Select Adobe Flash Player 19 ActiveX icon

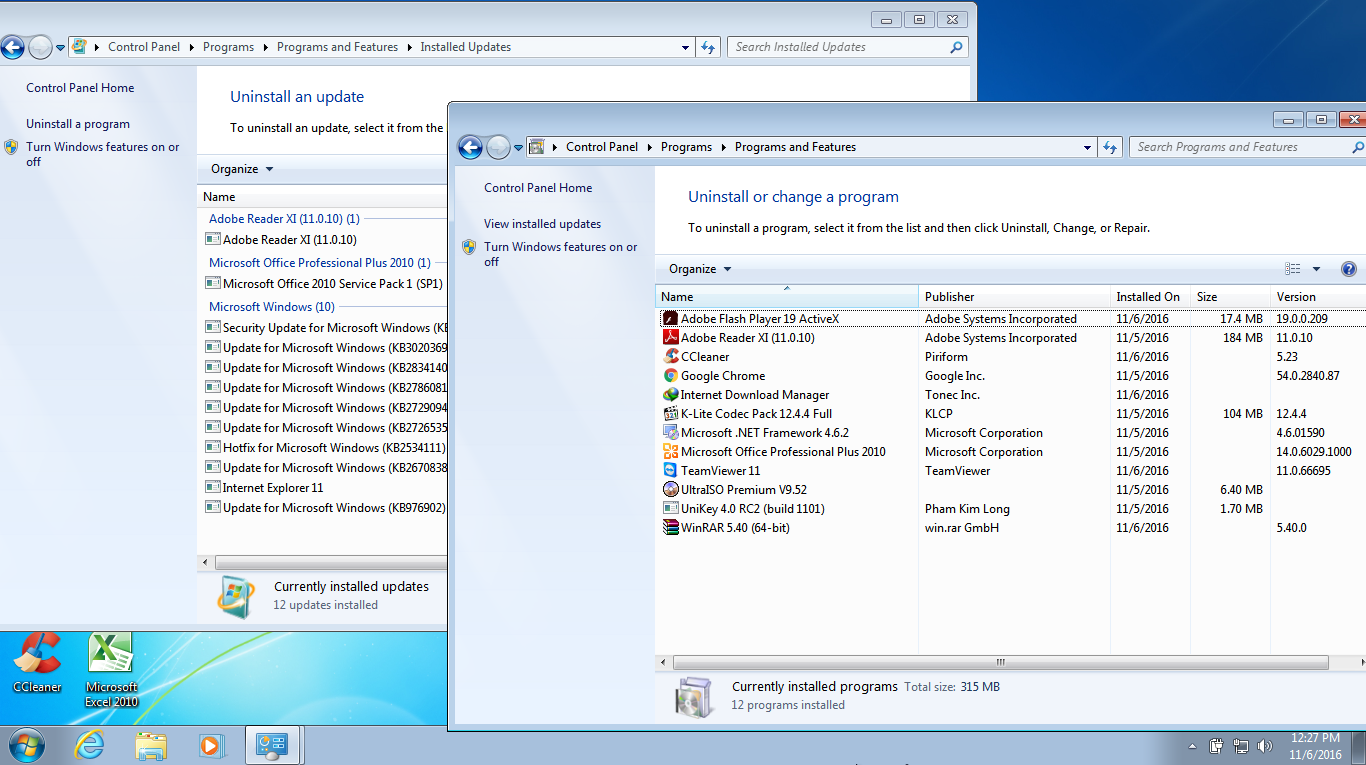(671, 319)
